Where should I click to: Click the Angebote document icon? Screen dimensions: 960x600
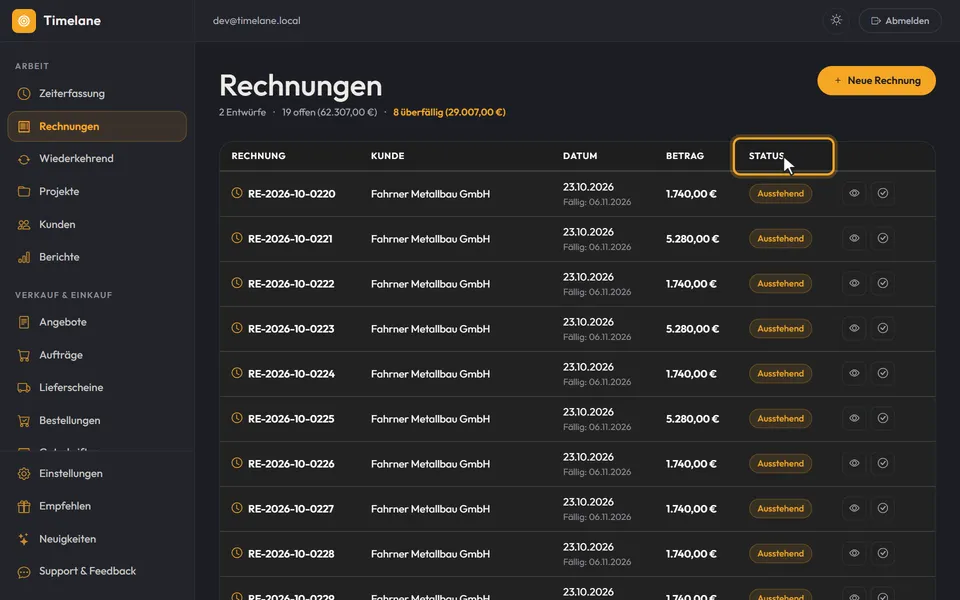click(24, 322)
